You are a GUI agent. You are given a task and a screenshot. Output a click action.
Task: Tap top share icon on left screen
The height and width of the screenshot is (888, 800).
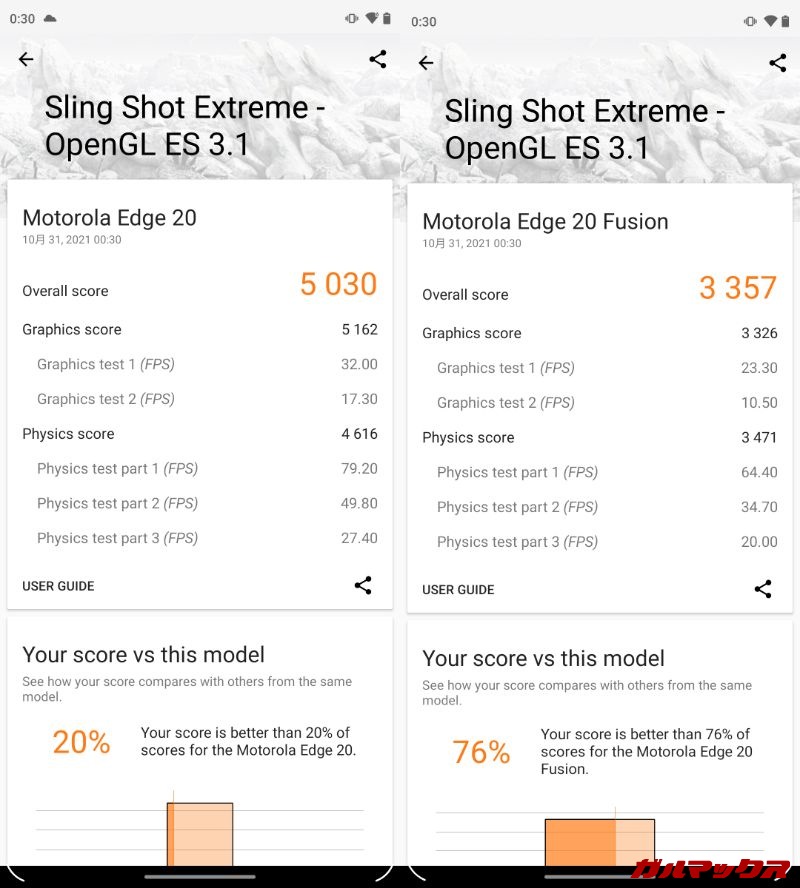point(378,59)
